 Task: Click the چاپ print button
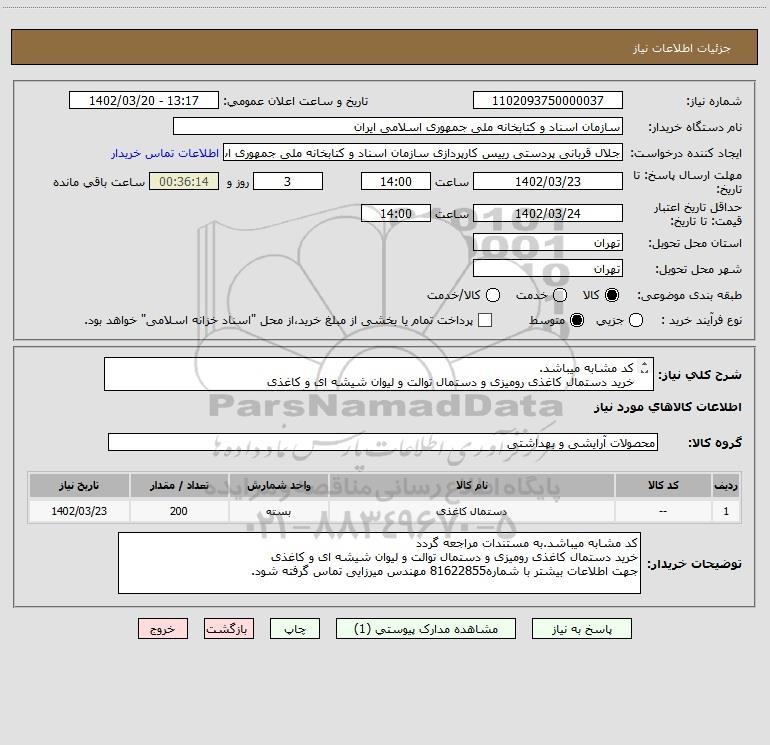(295, 629)
